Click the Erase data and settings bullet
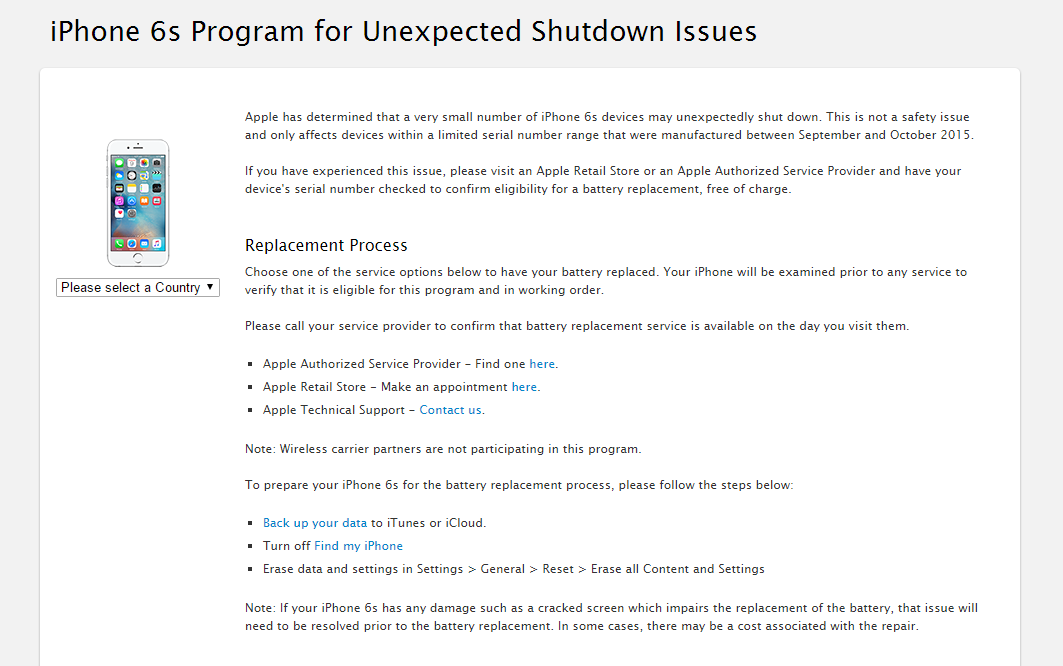 pyautogui.click(x=514, y=569)
